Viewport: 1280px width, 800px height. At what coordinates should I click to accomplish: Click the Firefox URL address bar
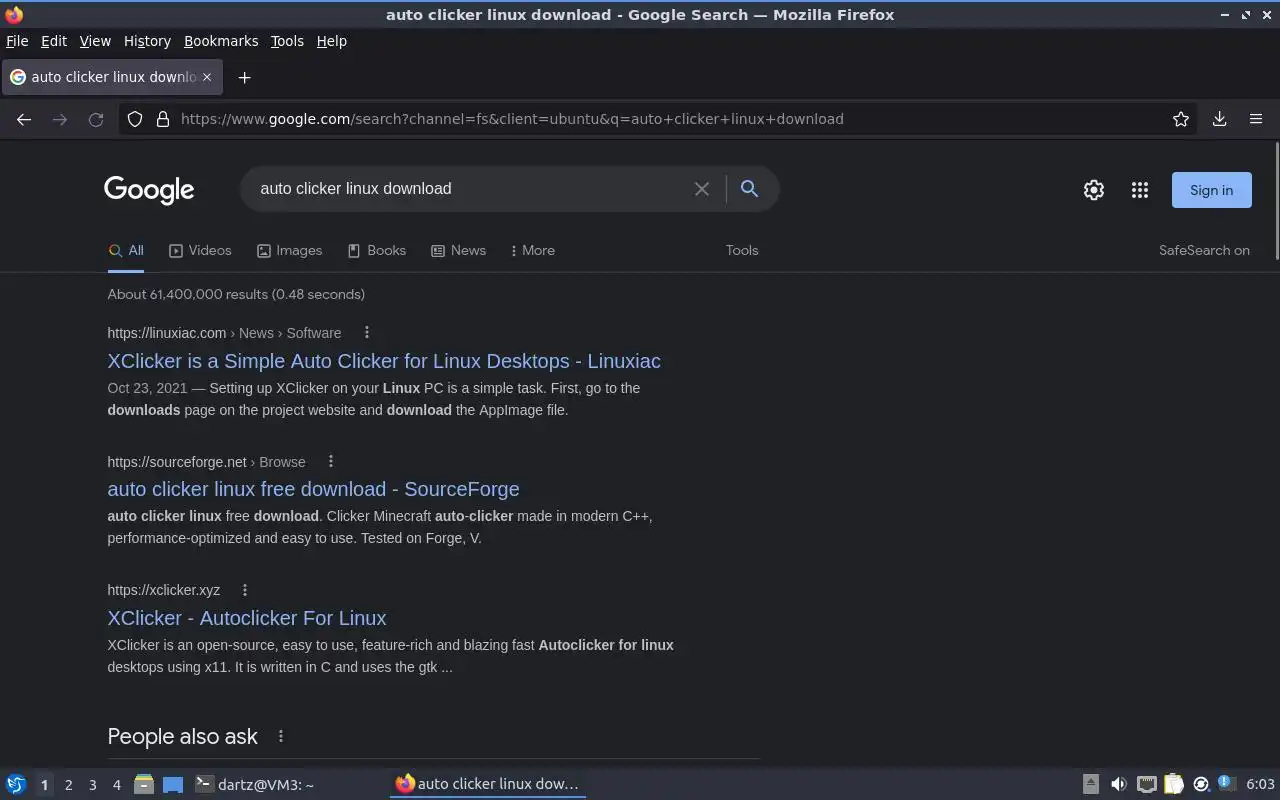tap(660, 119)
